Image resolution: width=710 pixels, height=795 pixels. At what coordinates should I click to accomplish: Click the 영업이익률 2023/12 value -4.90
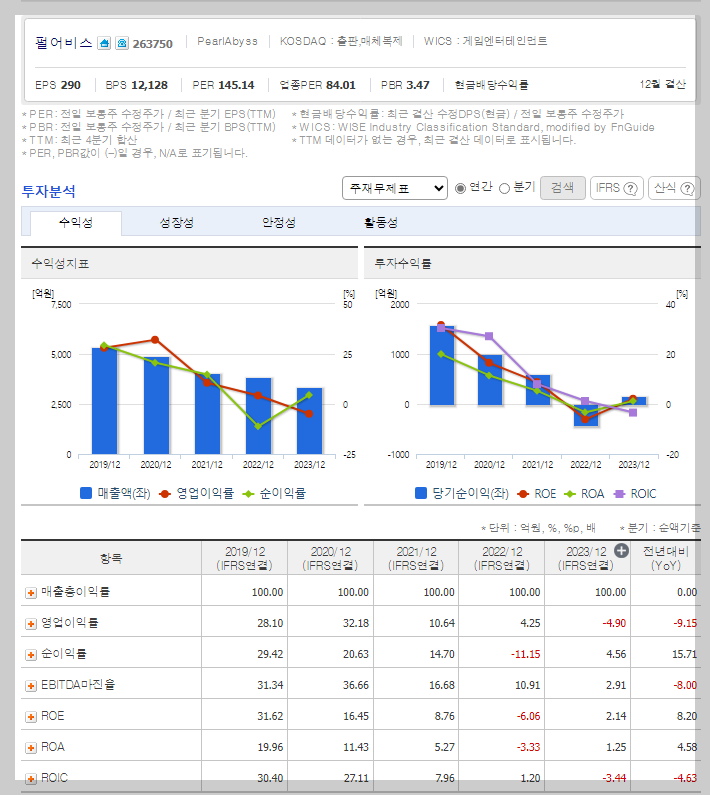click(x=614, y=623)
